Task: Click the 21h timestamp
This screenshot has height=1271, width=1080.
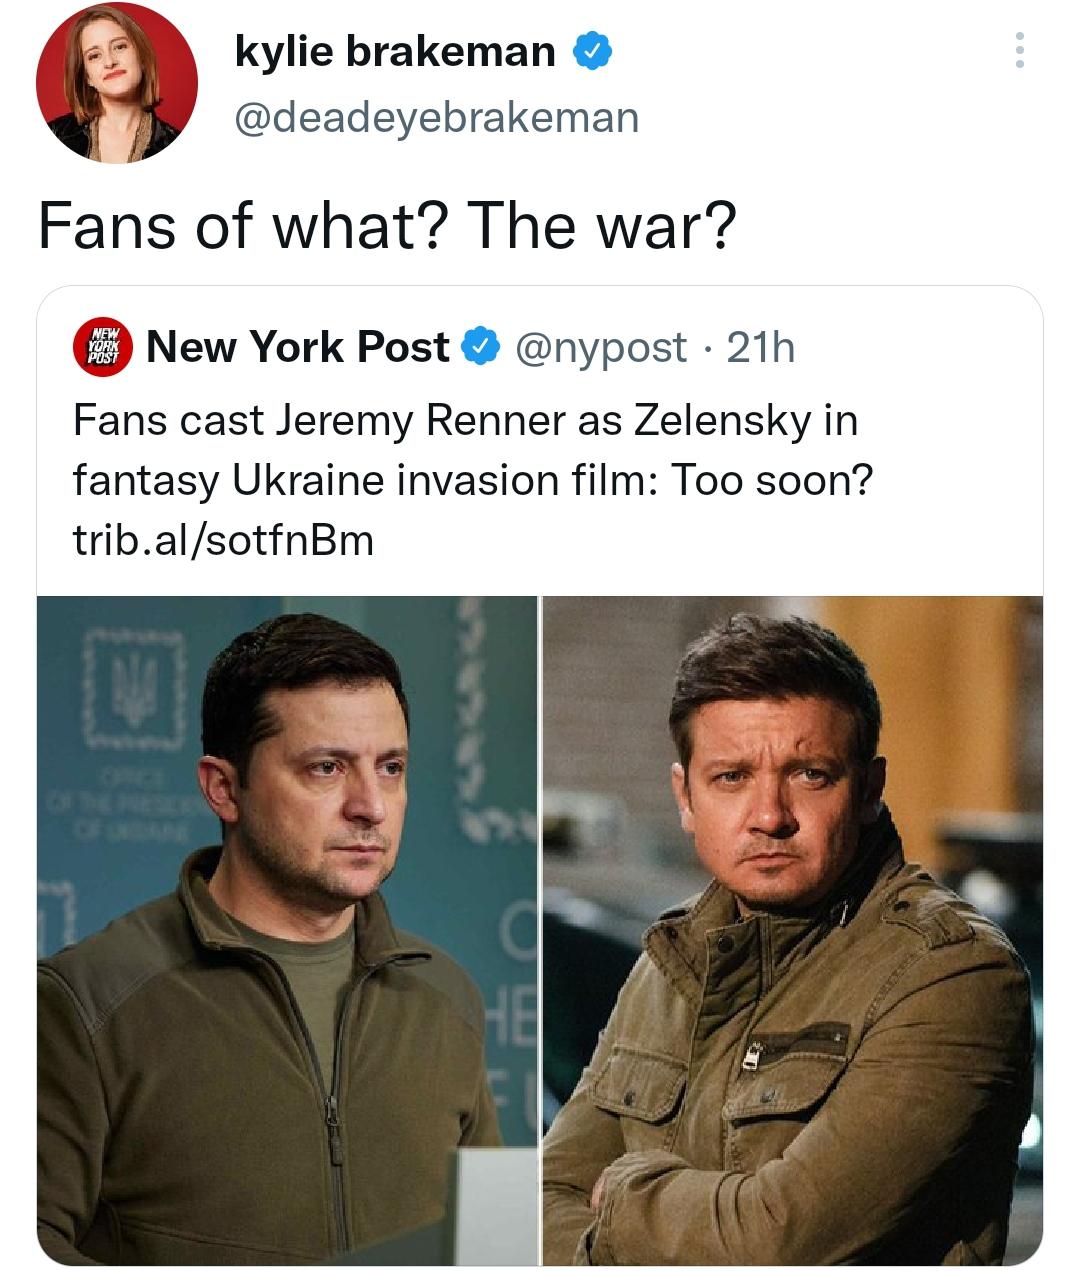Action: pyautogui.click(x=761, y=347)
